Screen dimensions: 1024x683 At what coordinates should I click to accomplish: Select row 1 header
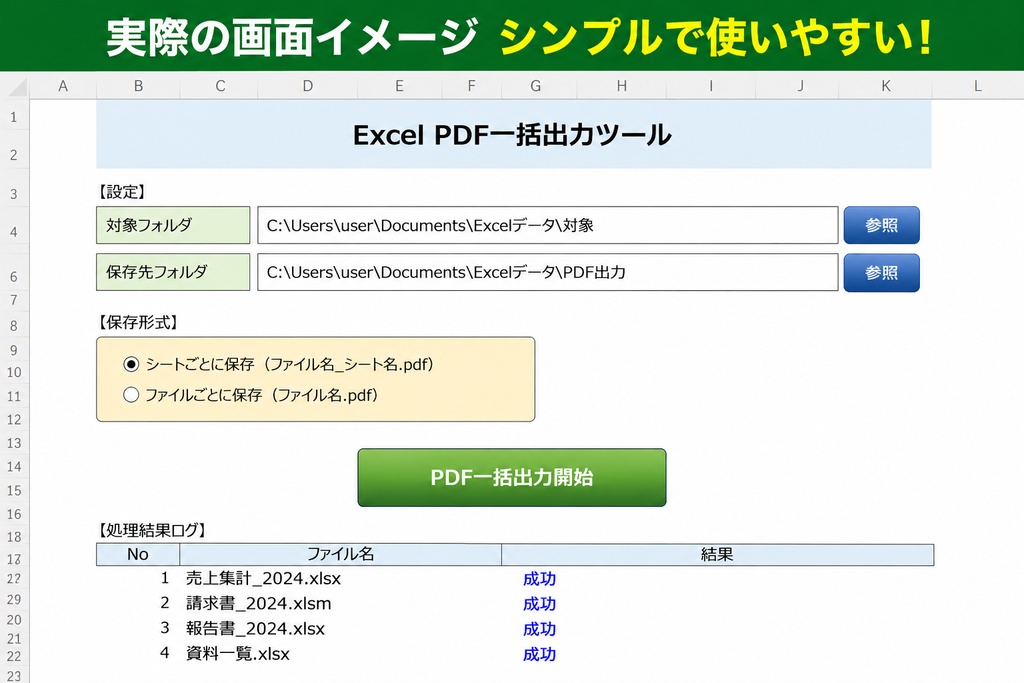tap(14, 118)
